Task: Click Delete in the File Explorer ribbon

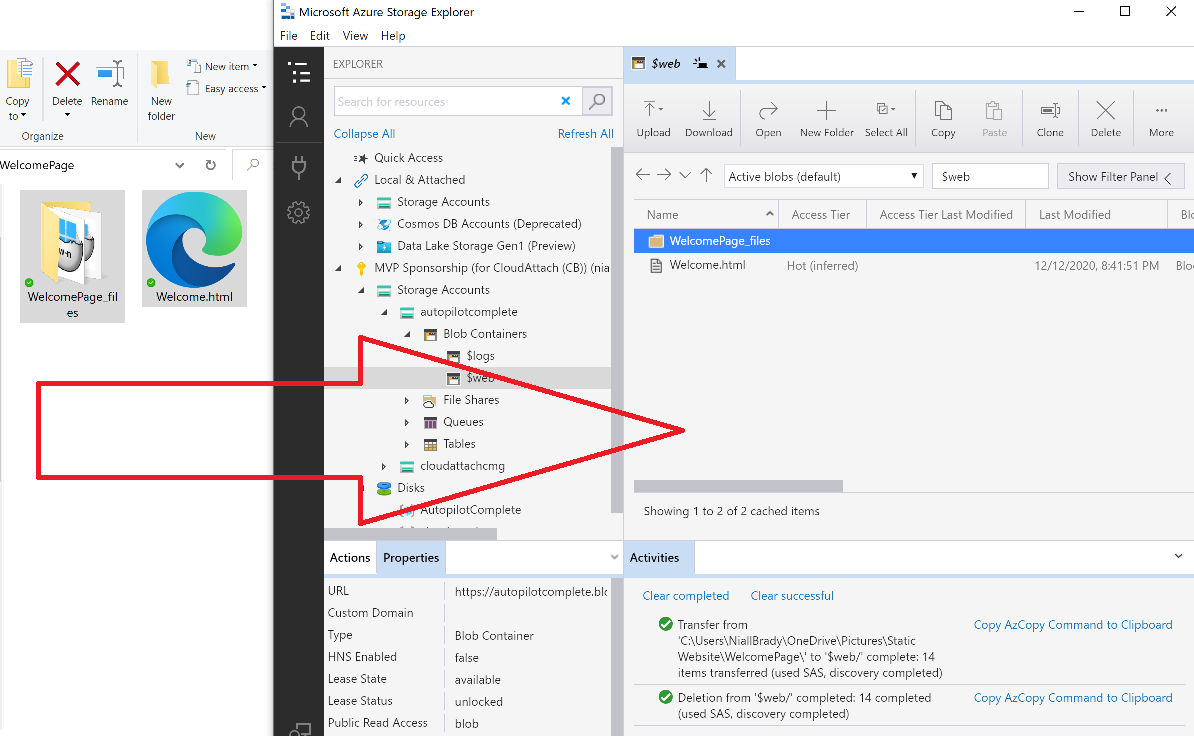Action: coord(67,88)
